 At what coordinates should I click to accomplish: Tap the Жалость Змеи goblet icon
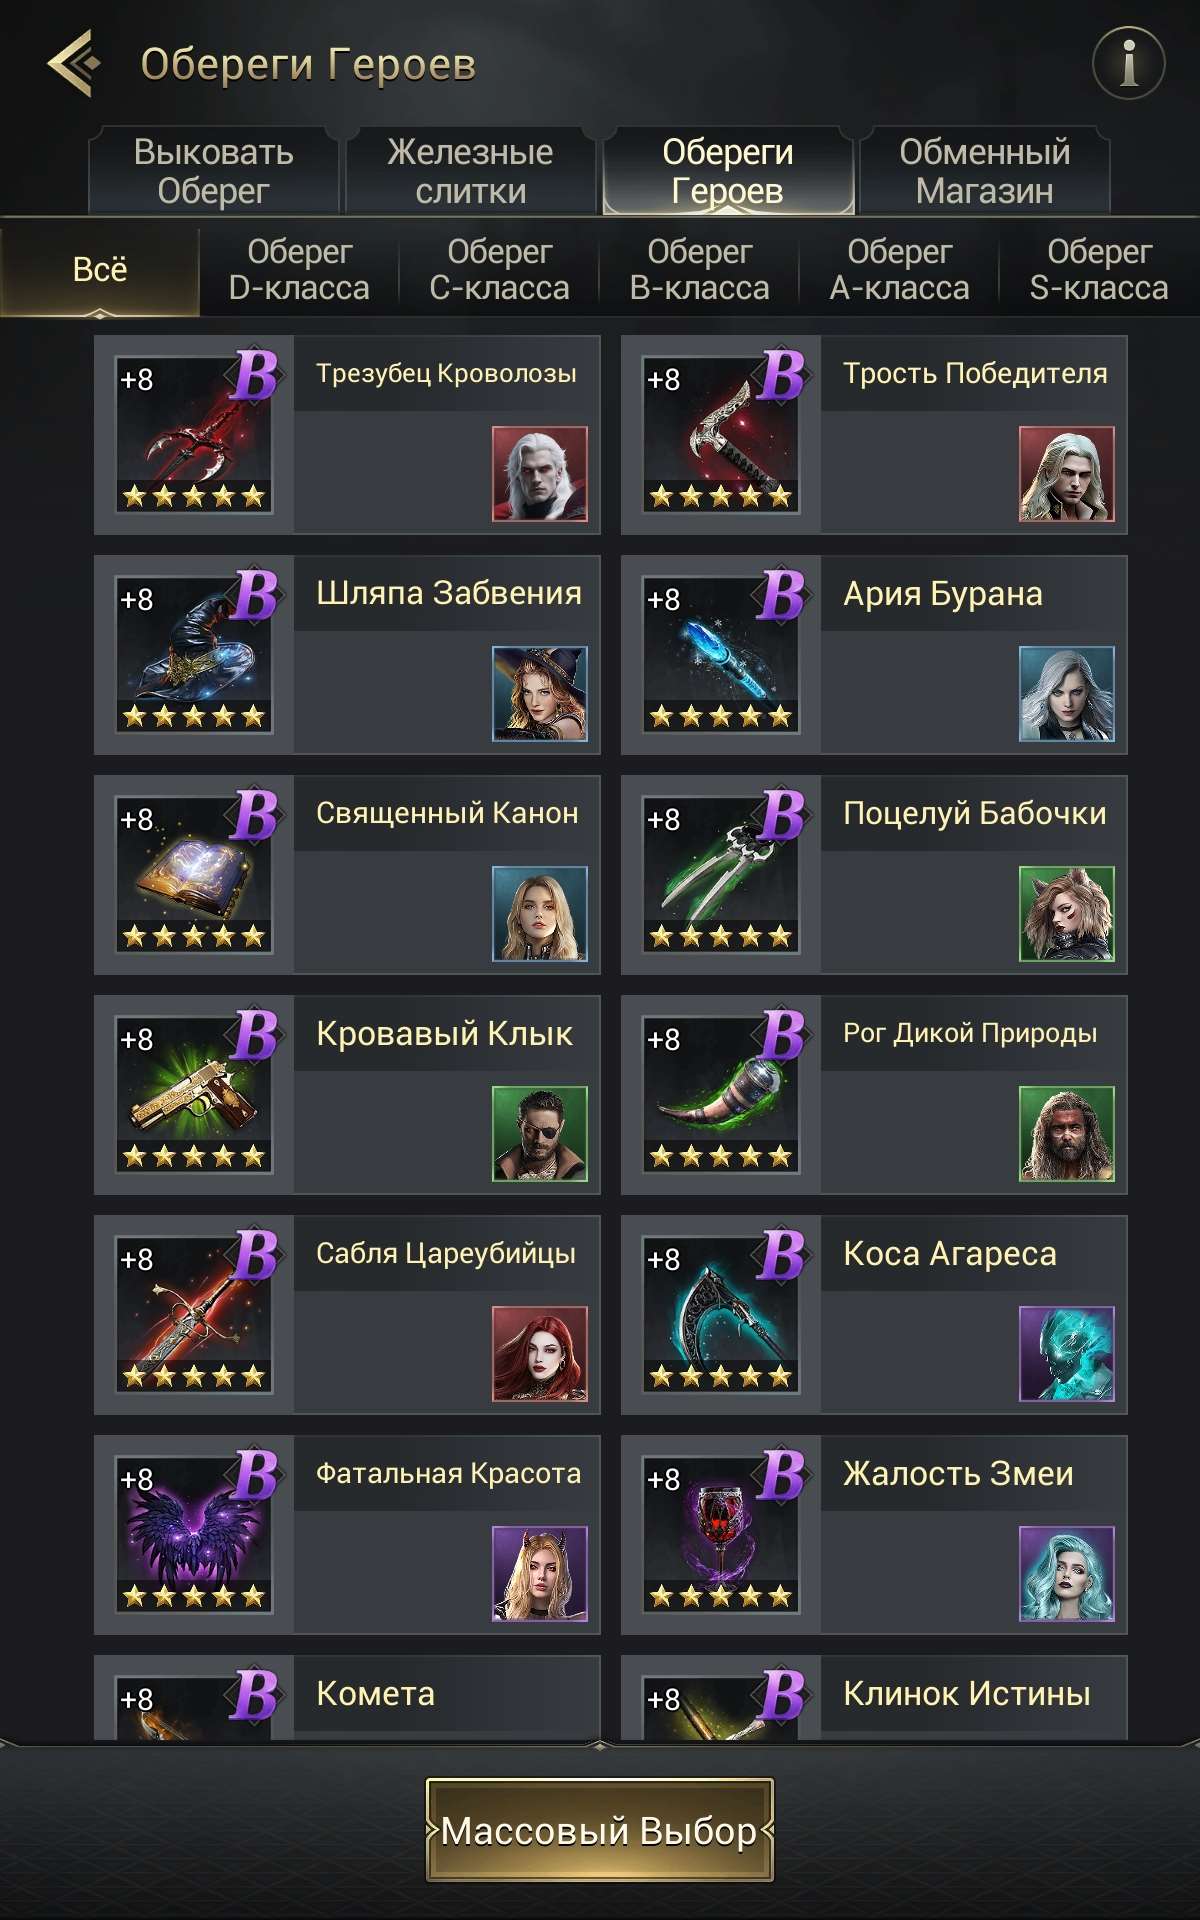[721, 1535]
